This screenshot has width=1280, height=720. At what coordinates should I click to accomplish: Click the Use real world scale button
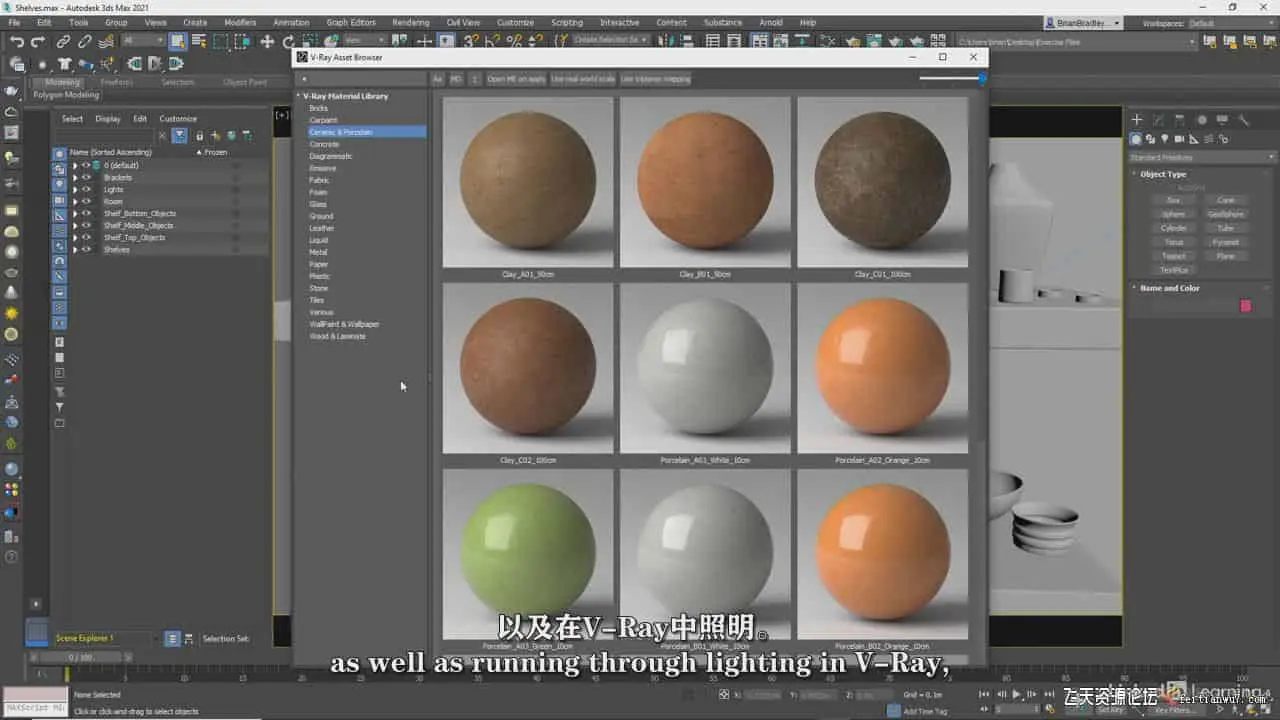[x=583, y=79]
